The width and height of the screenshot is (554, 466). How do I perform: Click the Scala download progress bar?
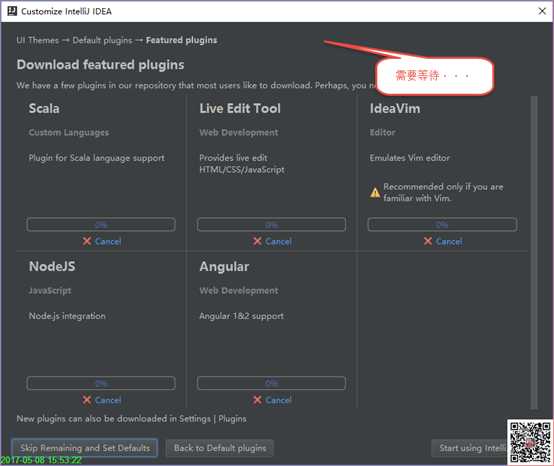coord(101,225)
